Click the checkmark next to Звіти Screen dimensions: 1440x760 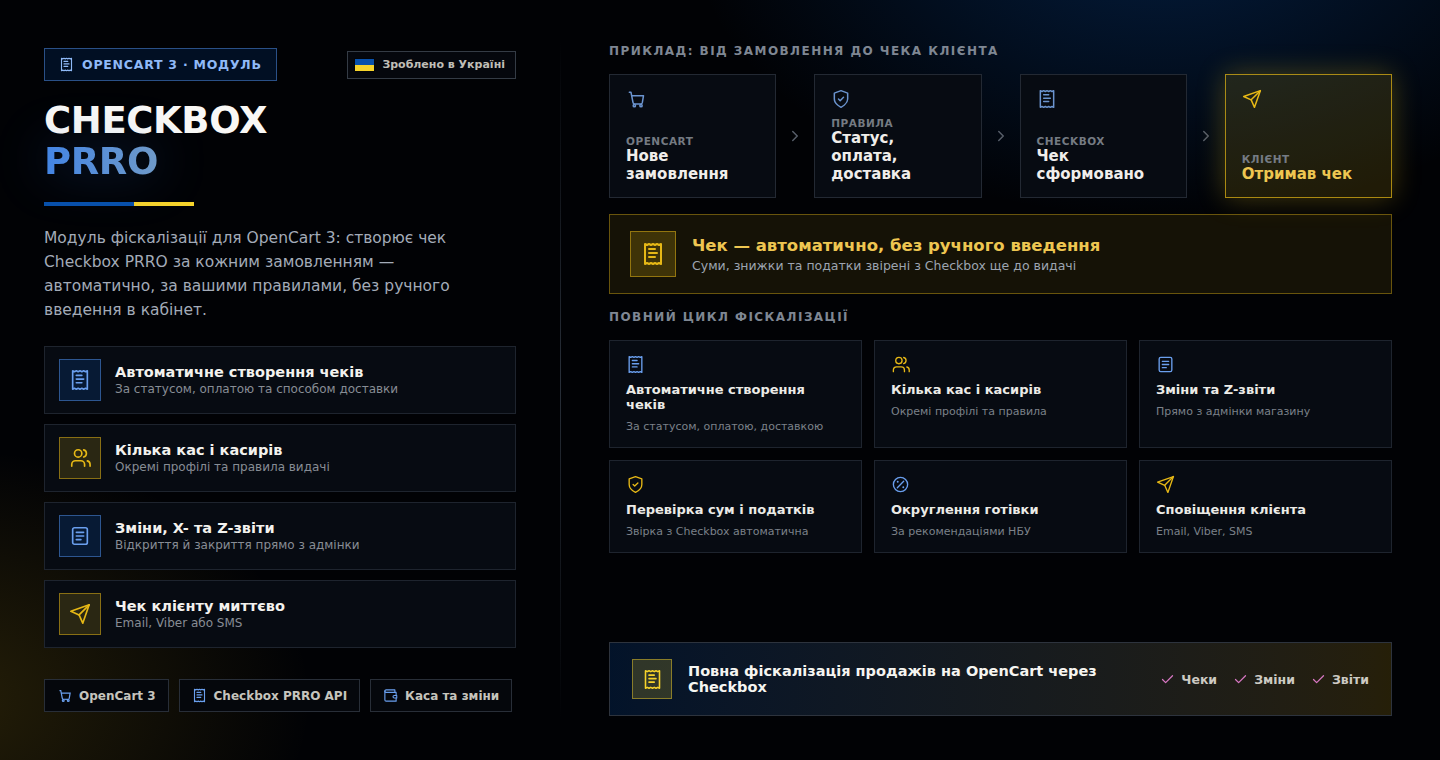pyautogui.click(x=1318, y=680)
